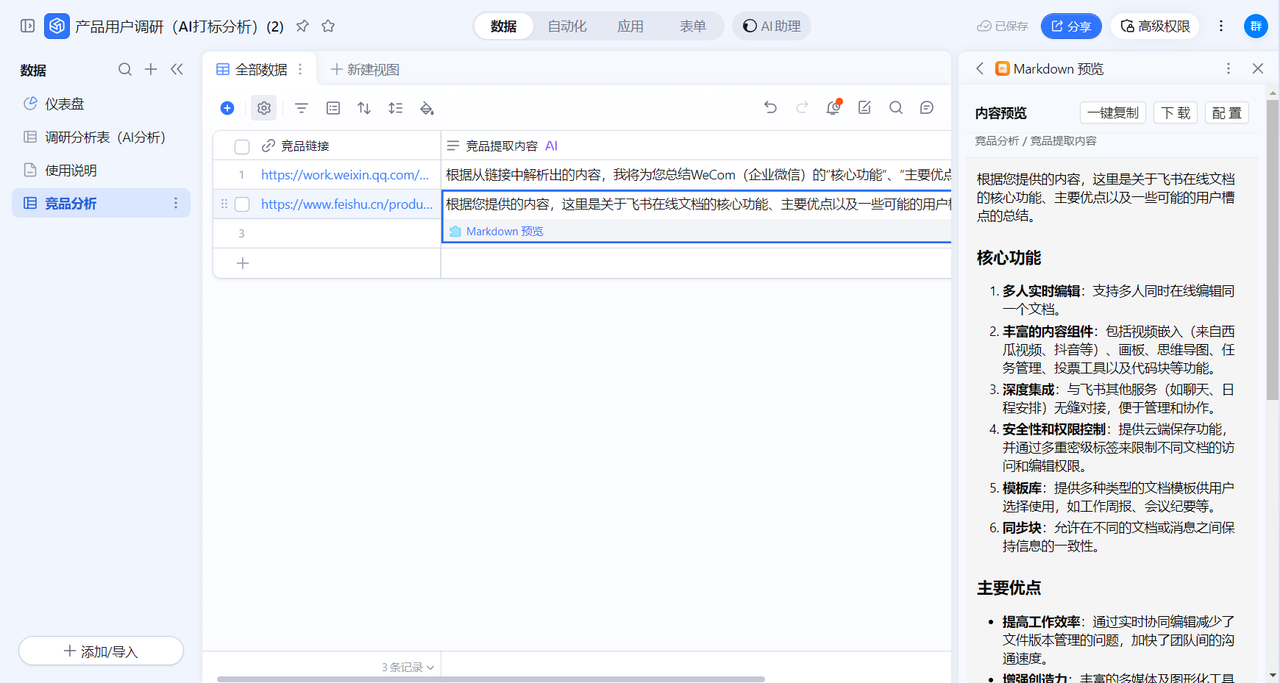1280x683 pixels.
Task: Switch to the 表单 tab
Action: click(x=693, y=26)
